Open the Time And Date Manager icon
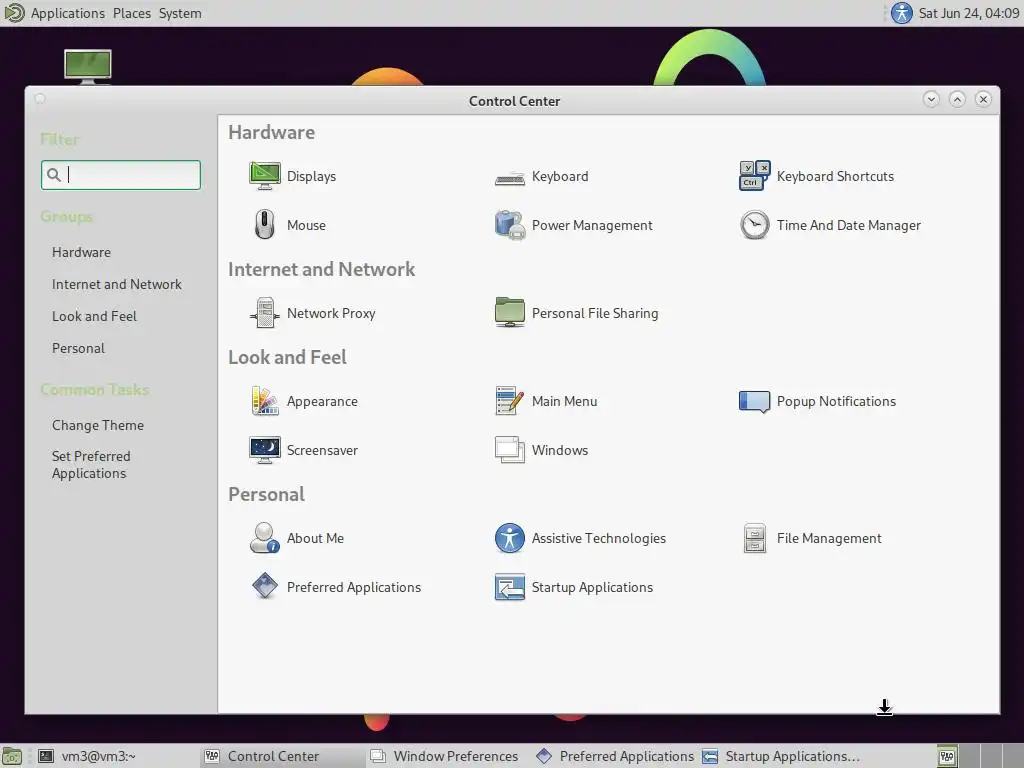Image resolution: width=1024 pixels, height=768 pixels. pos(754,225)
